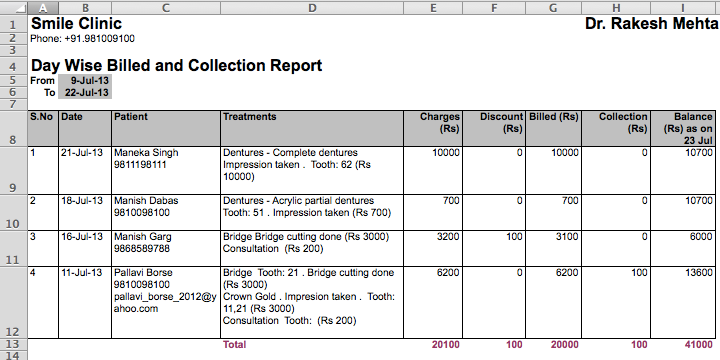This screenshot has width=720, height=360.
Task: Click the Maneka Singh patient cell
Action: (x=166, y=170)
